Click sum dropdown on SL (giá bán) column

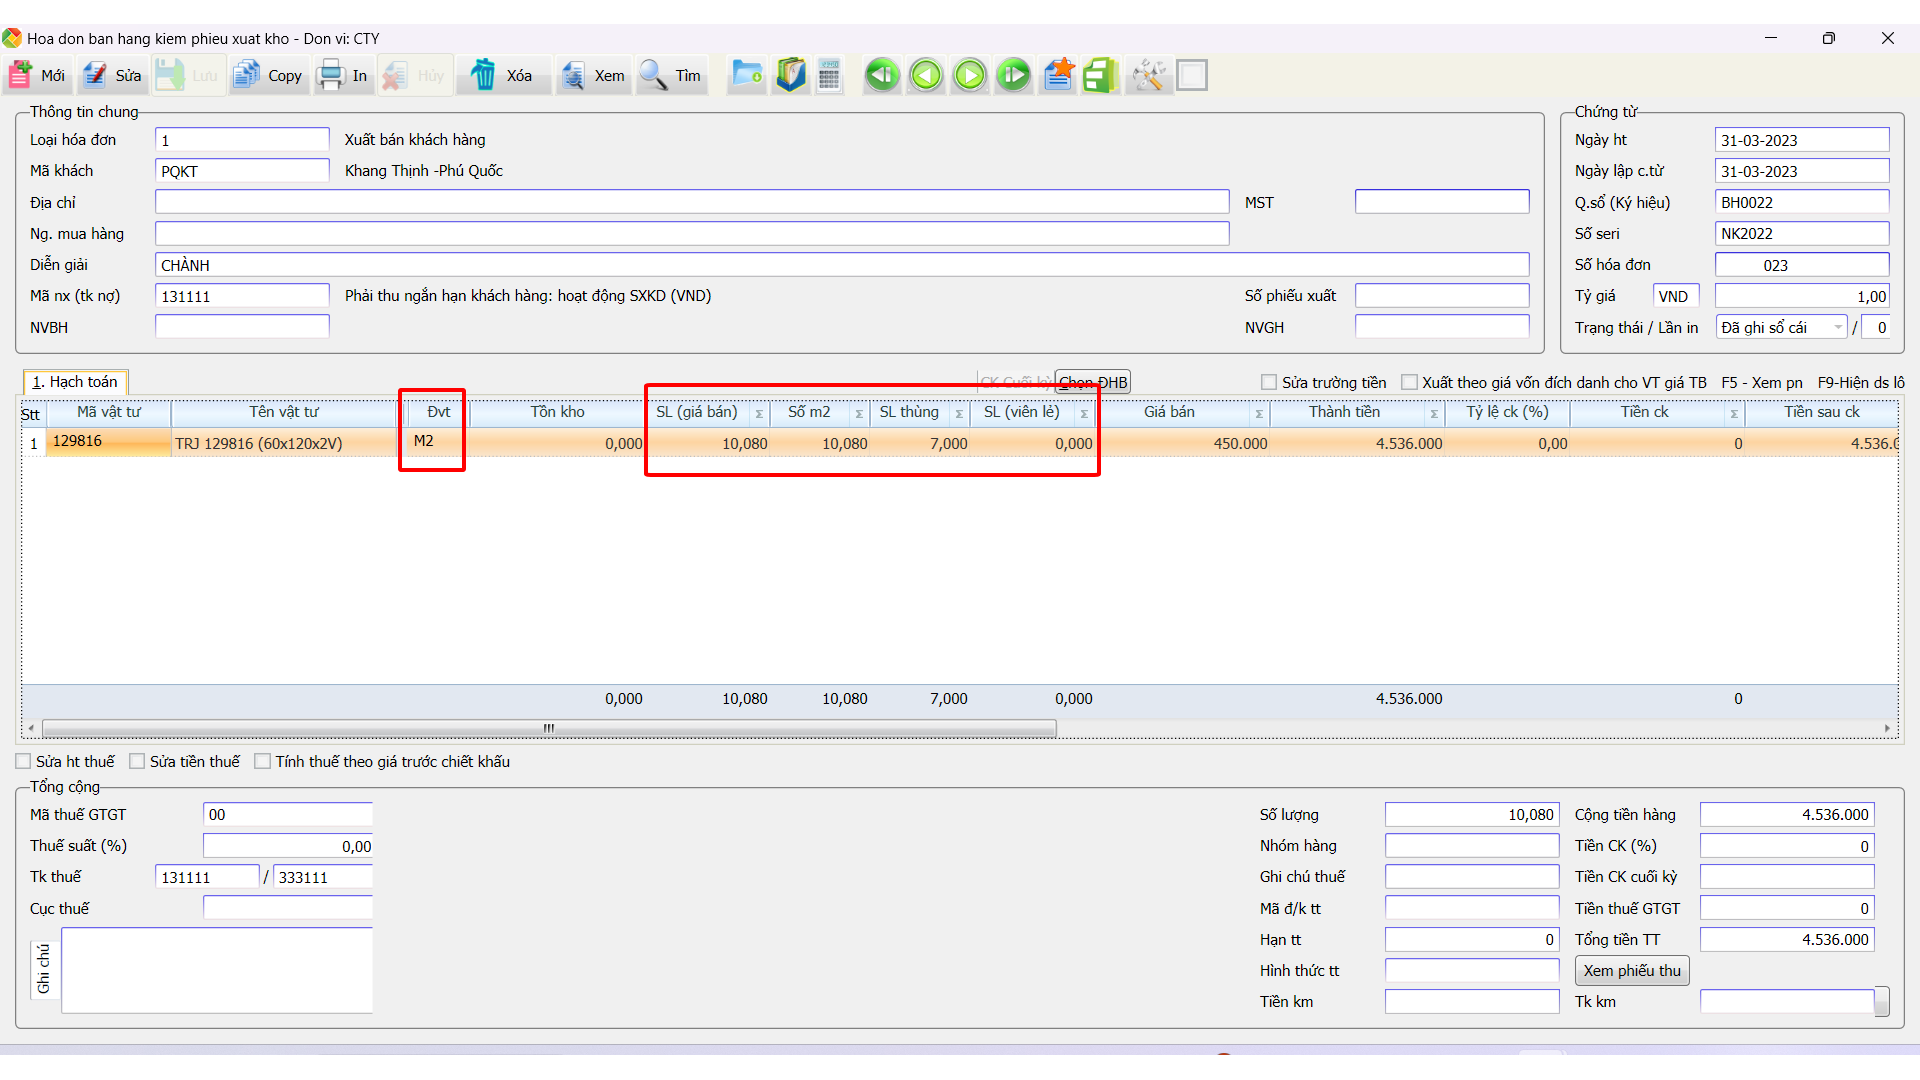coord(759,413)
